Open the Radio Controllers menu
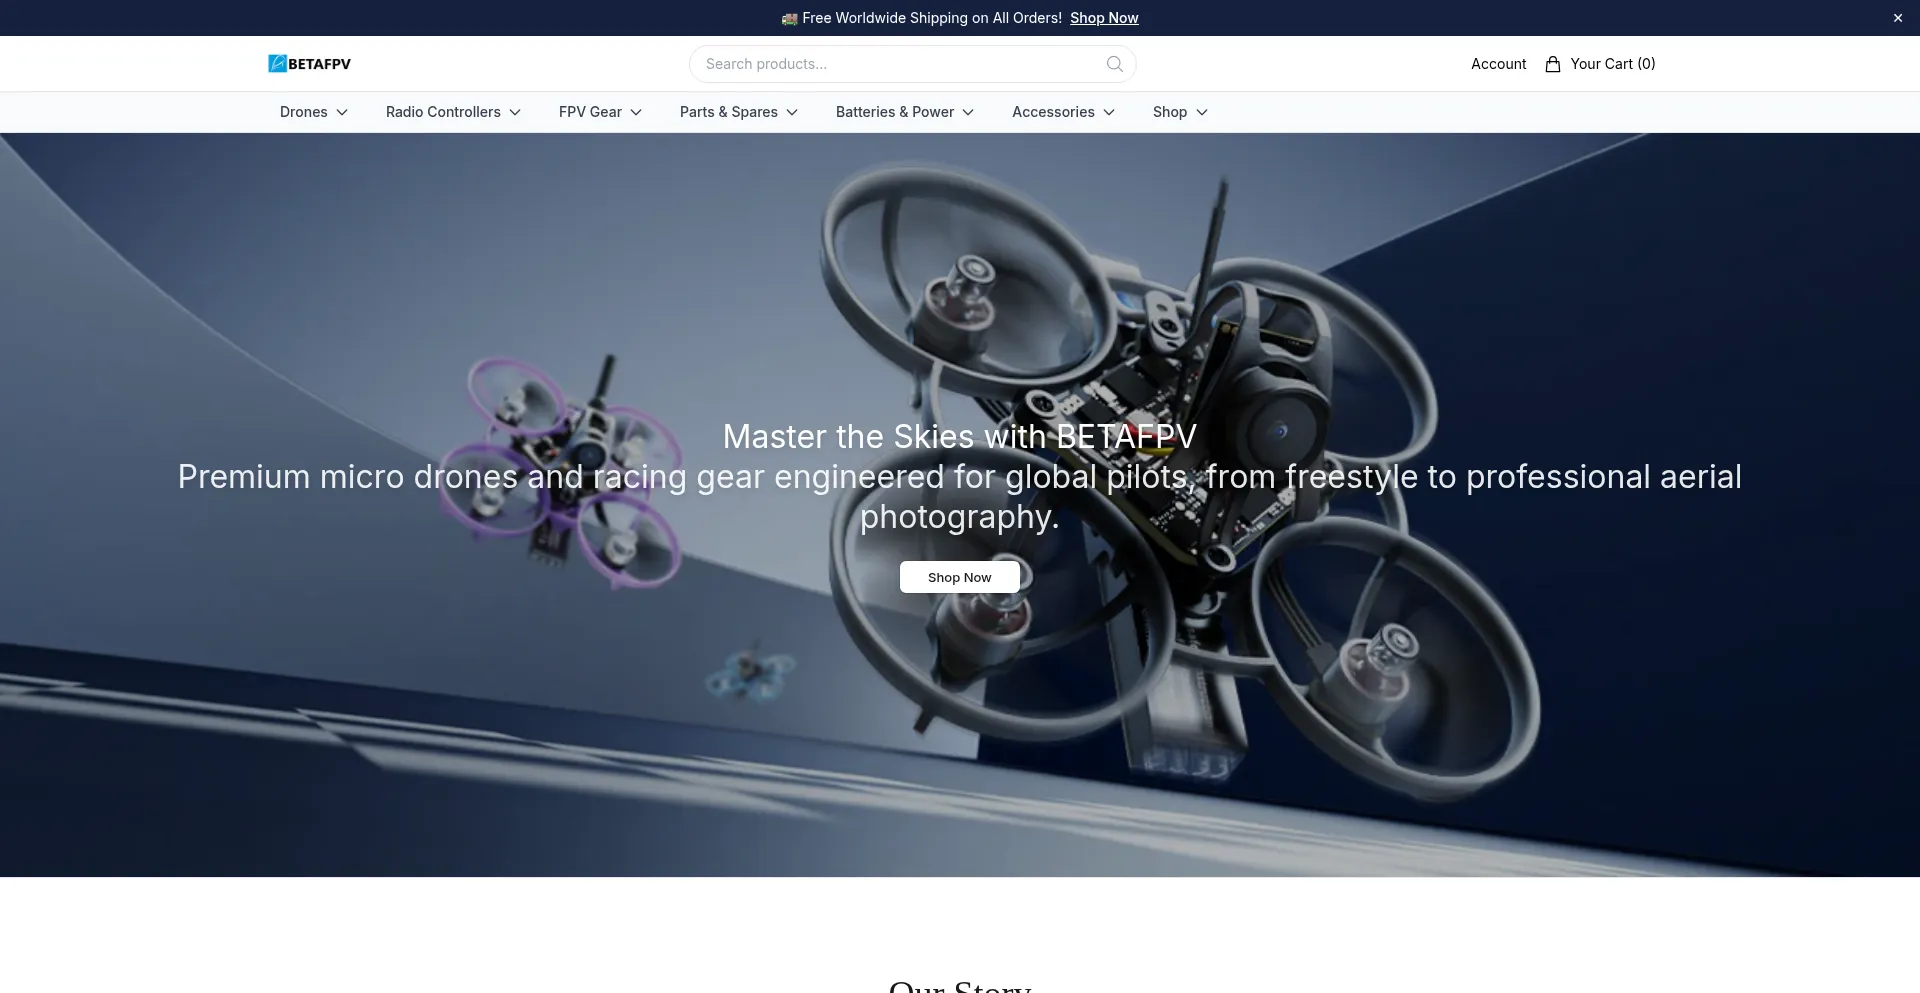Screen dimensions: 1920x993 tap(443, 112)
